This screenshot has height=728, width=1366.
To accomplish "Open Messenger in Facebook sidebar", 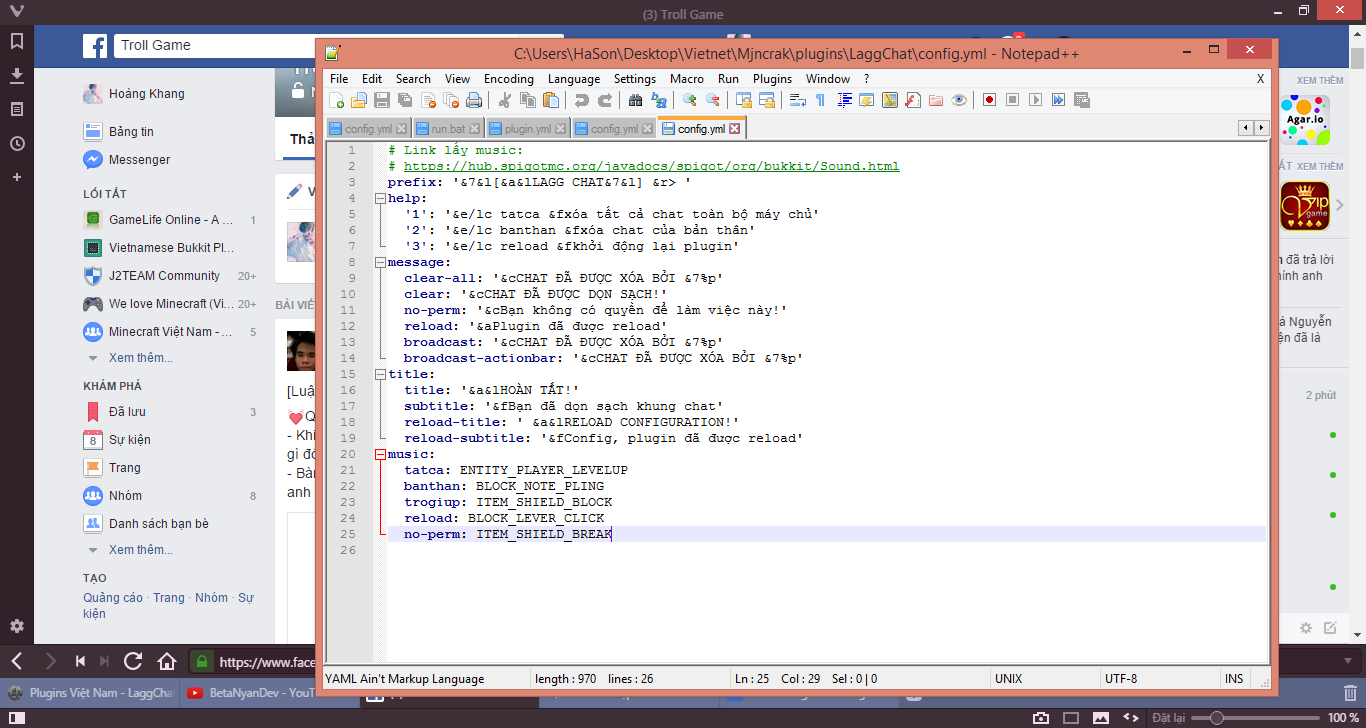I will coord(139,160).
